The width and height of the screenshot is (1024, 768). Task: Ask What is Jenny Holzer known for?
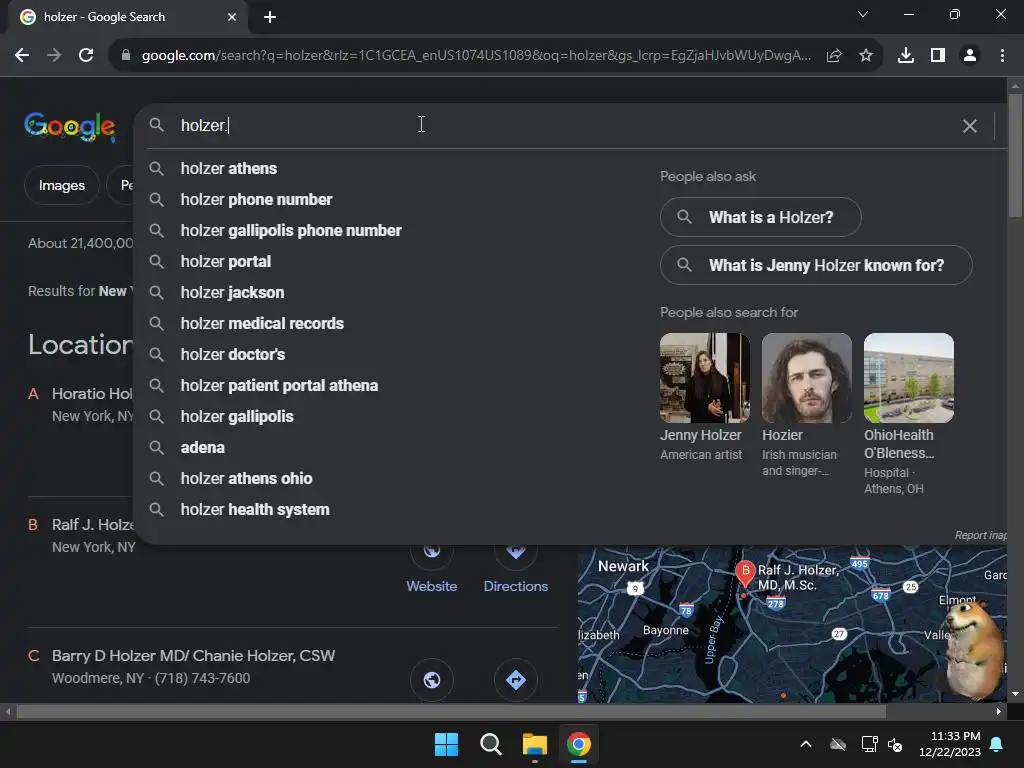(816, 265)
